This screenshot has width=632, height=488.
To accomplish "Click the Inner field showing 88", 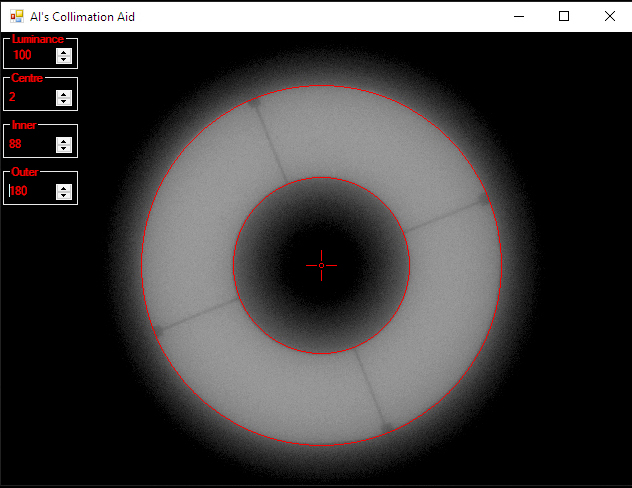I will [x=32, y=145].
